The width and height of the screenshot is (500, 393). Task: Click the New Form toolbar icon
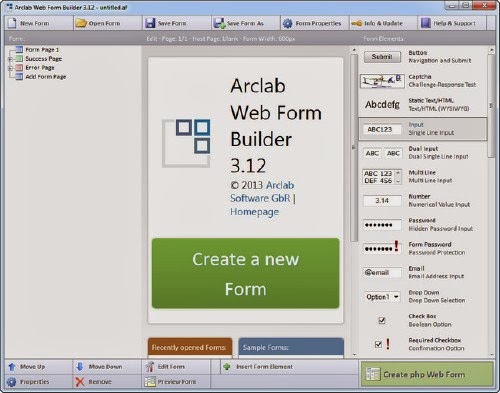coord(12,23)
